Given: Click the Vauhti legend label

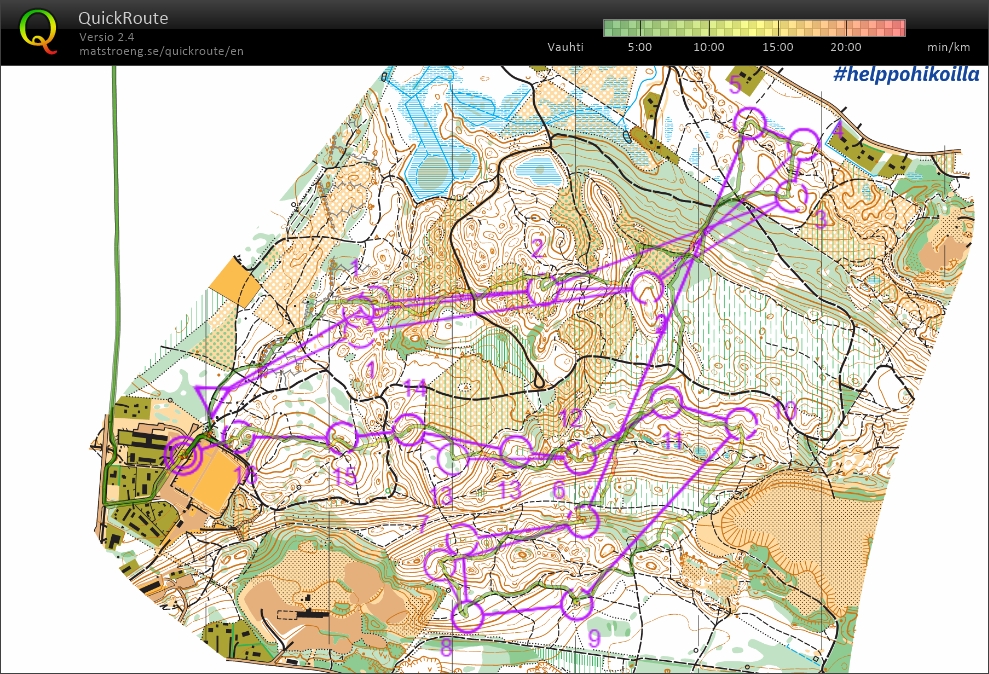Looking at the screenshot, I should [x=565, y=47].
